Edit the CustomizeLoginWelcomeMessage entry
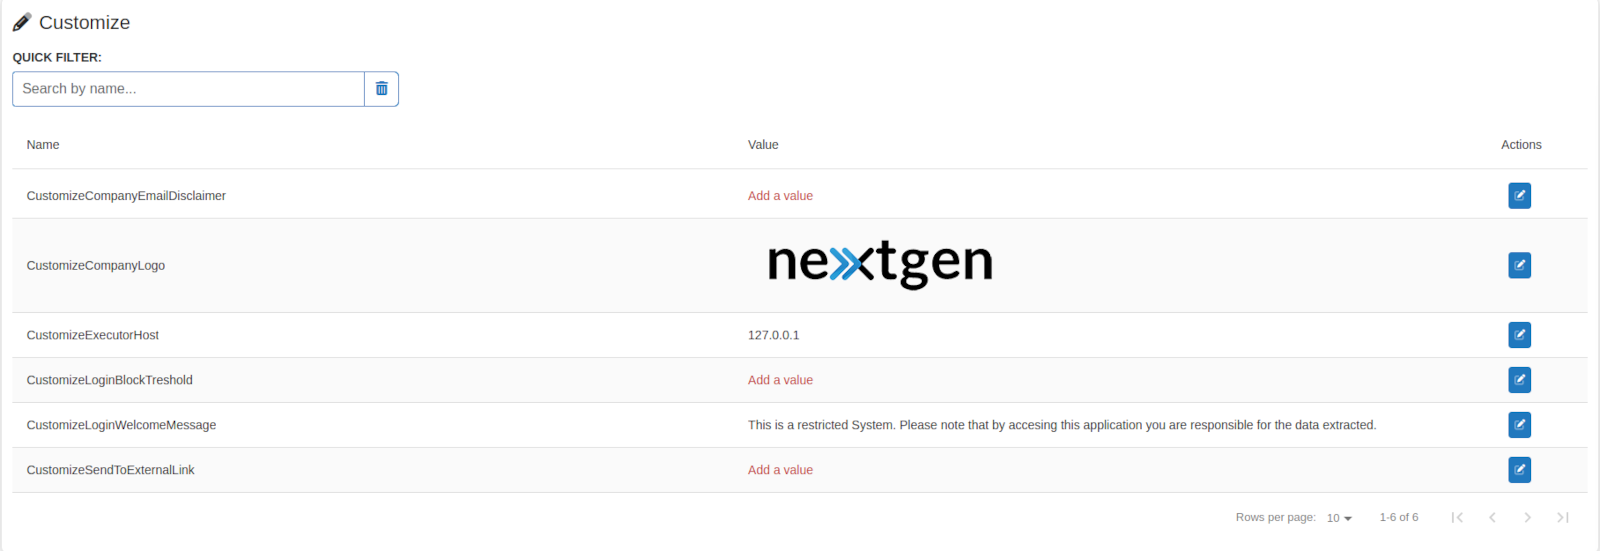The image size is (1600, 551). (1519, 425)
